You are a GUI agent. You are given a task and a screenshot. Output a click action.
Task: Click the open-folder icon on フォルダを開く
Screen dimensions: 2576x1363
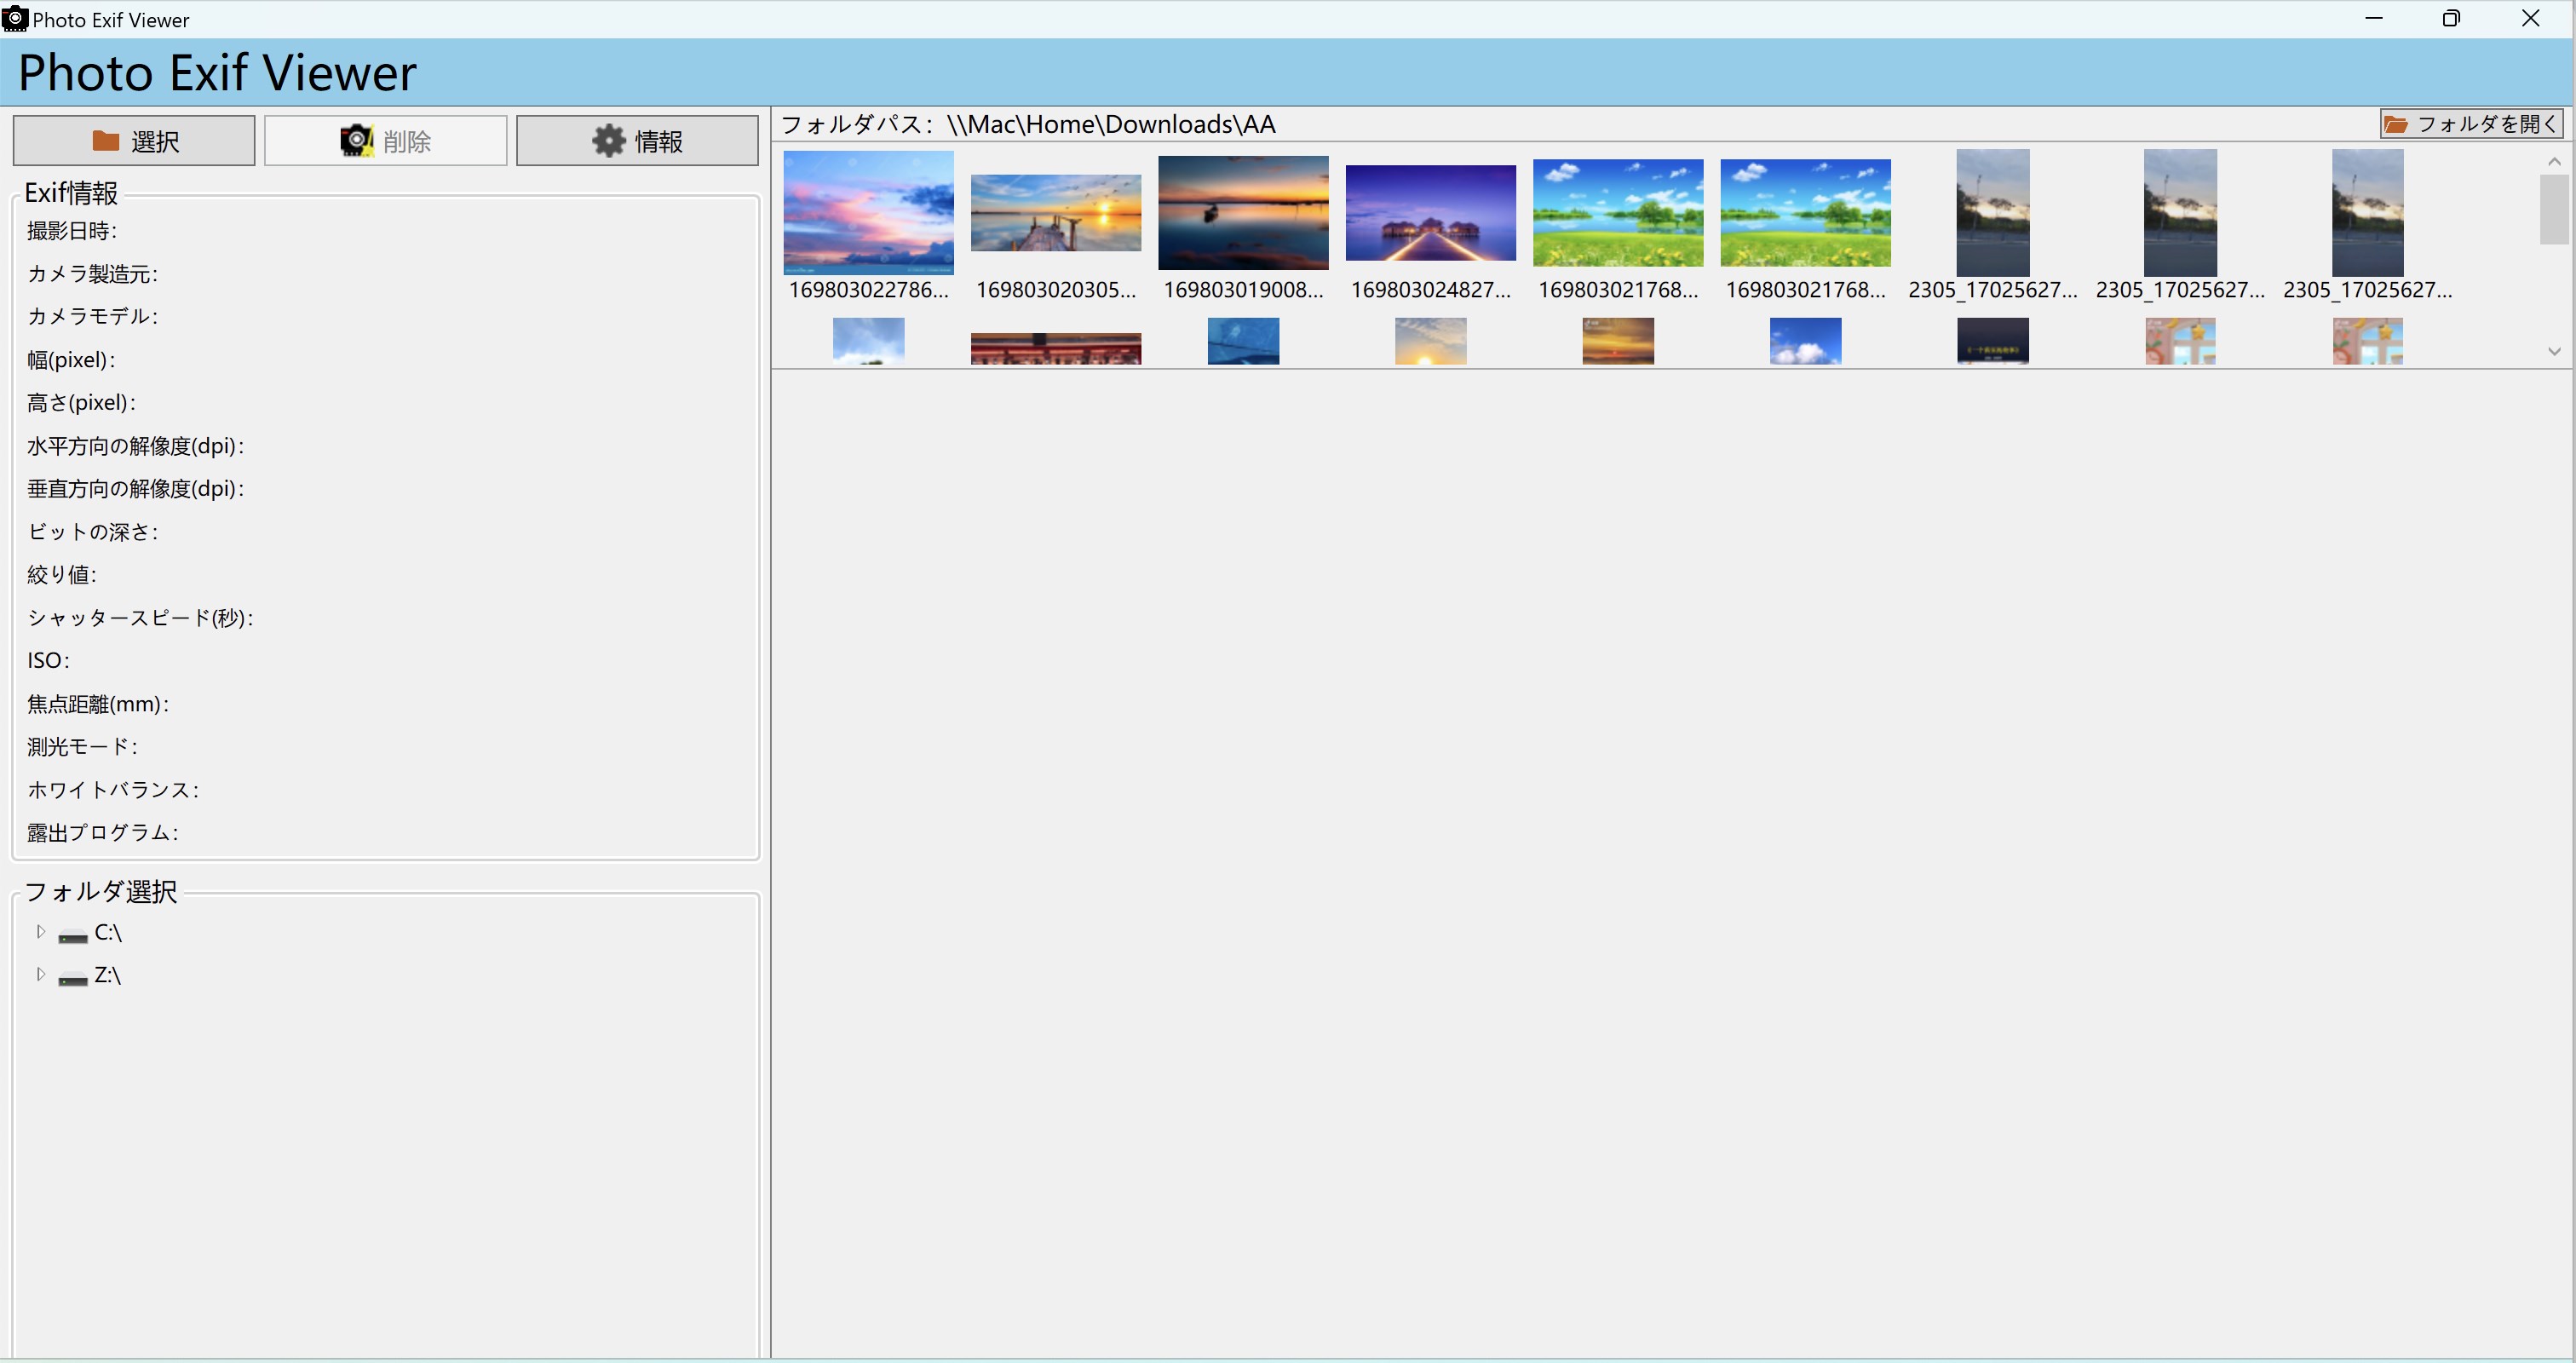coord(2396,124)
